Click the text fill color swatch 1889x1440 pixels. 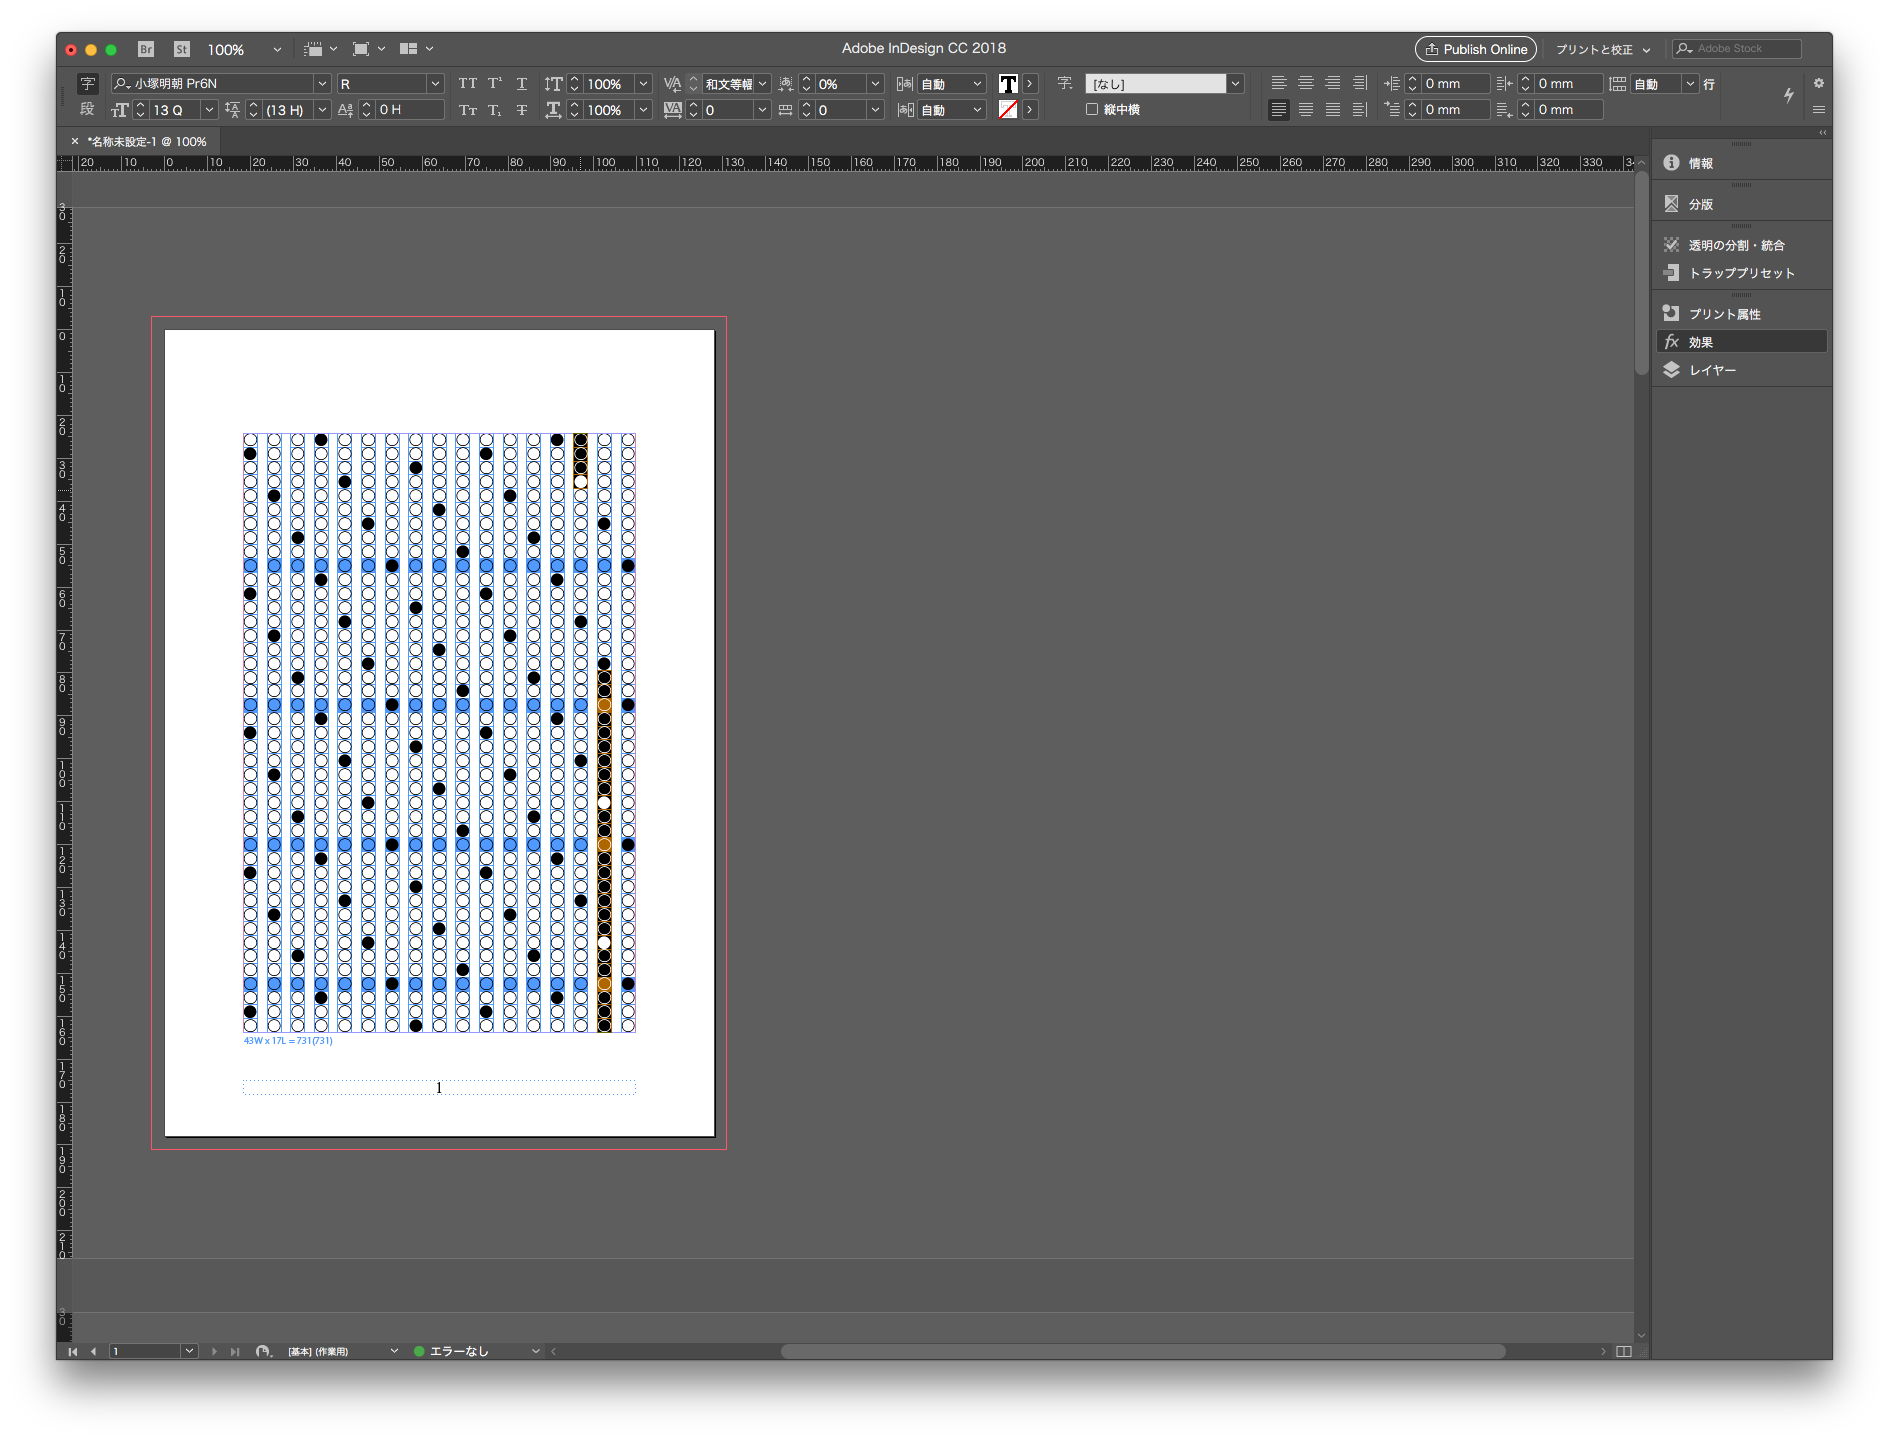pos(1008,84)
